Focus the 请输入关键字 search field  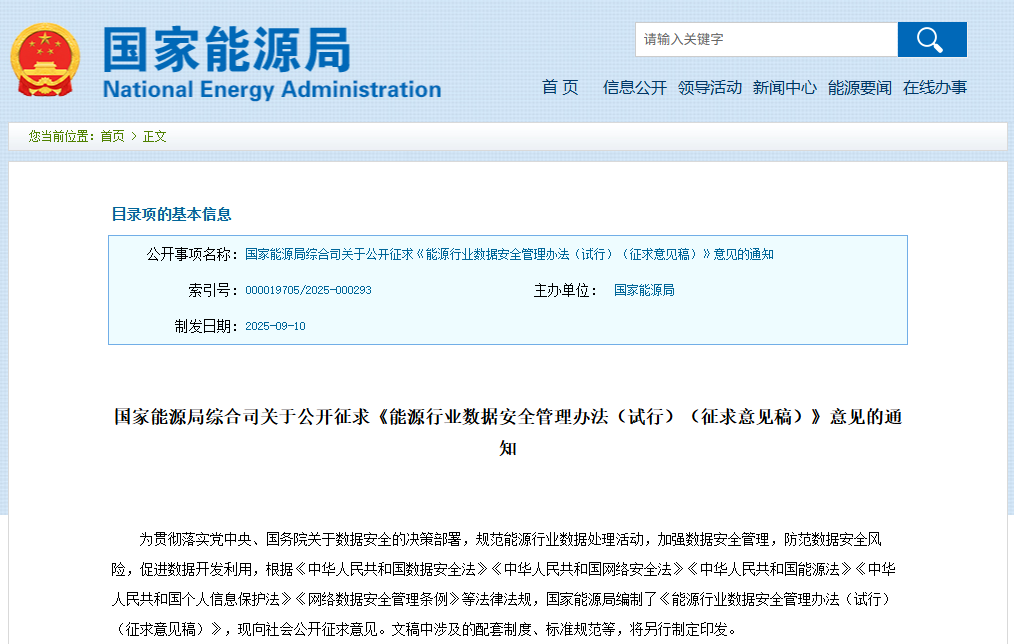coord(766,40)
